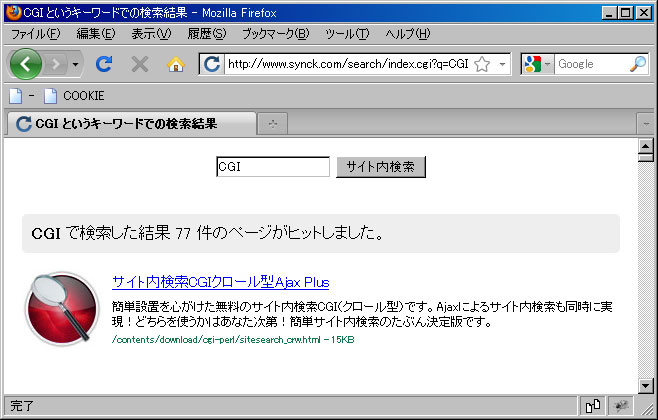Click the scrollbar down arrow
The image size is (658, 420).
tap(645, 386)
